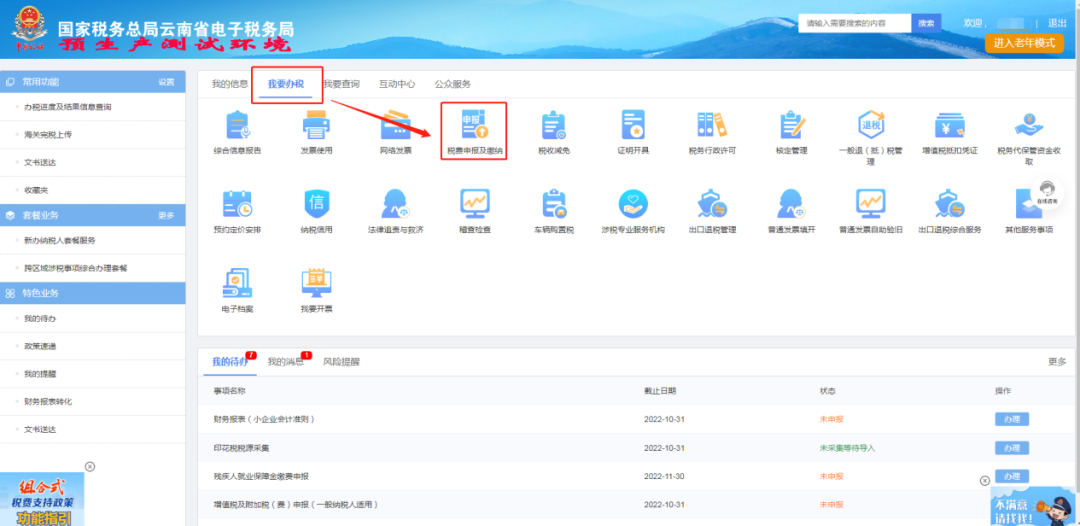Image resolution: width=1080 pixels, height=526 pixels.
Task: Click 退出 to log out
Action: 1057,23
